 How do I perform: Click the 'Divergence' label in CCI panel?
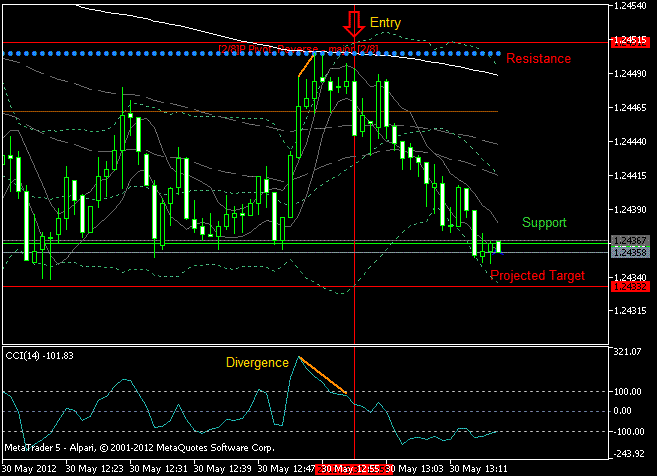[257, 362]
